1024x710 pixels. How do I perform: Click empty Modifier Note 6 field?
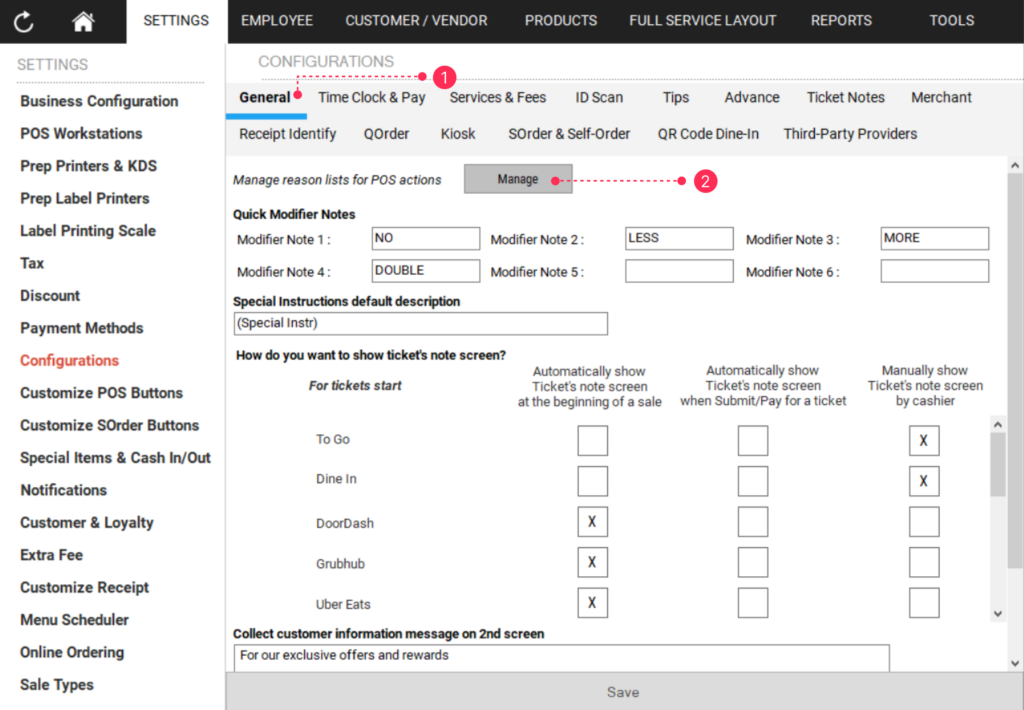pos(935,271)
